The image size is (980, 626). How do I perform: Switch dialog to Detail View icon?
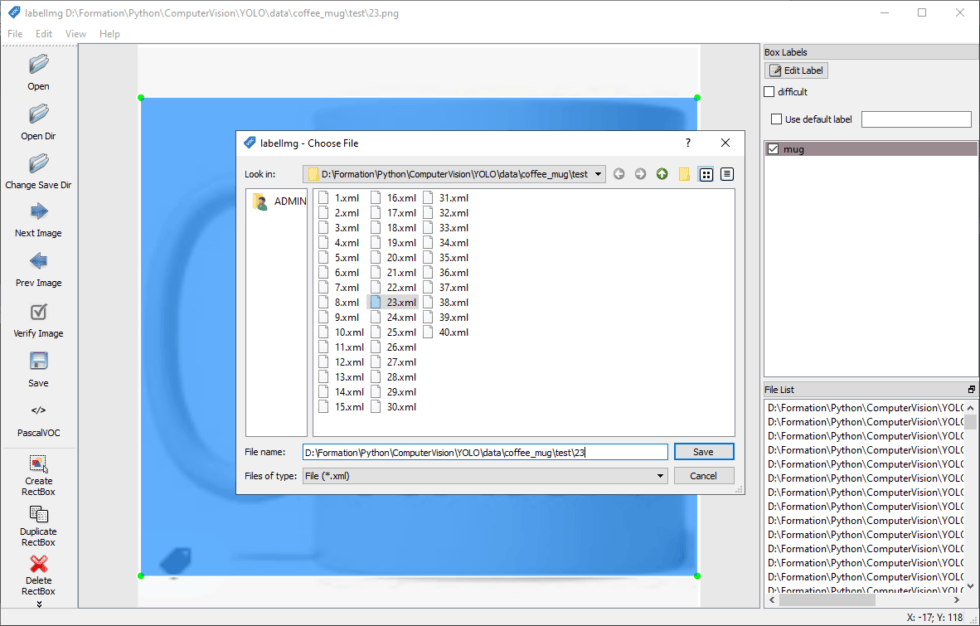point(727,174)
